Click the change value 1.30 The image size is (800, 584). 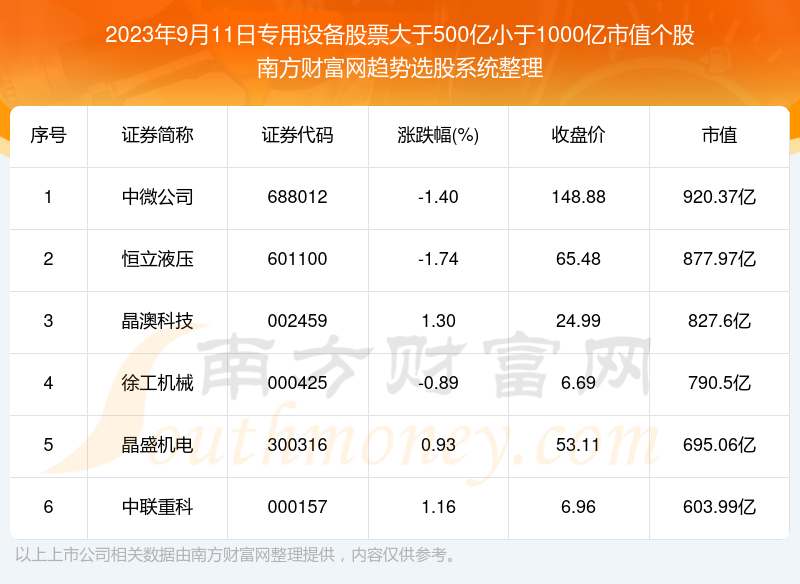point(438,321)
